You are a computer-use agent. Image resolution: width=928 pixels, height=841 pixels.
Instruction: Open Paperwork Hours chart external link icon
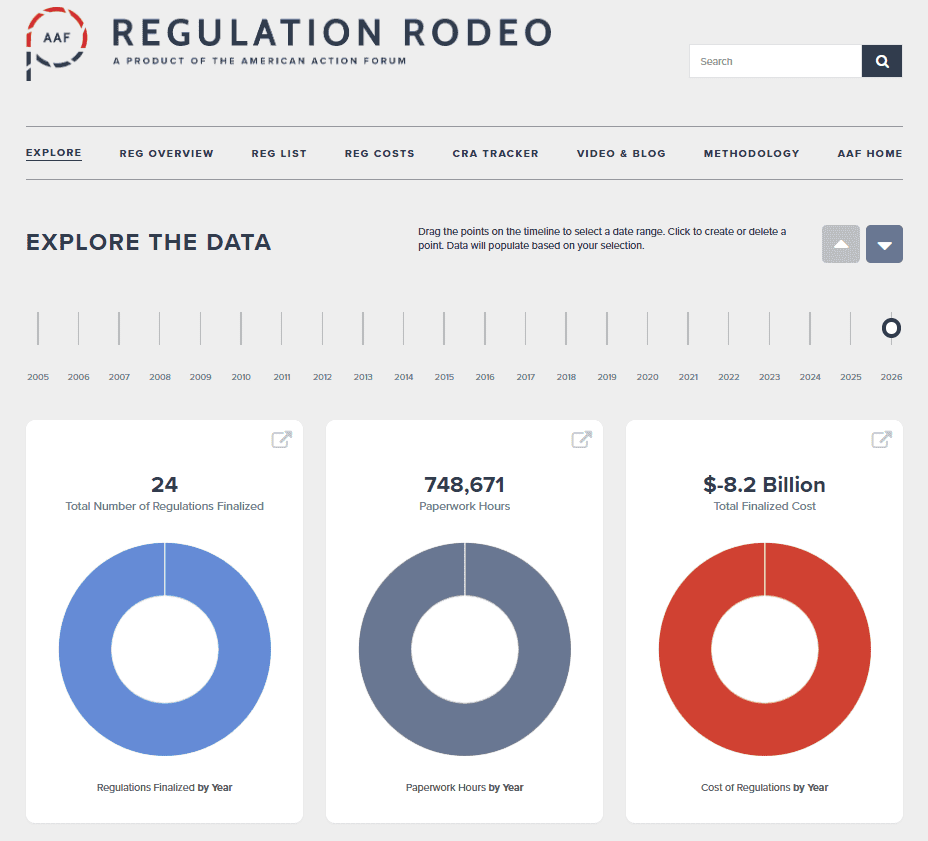coord(581,439)
